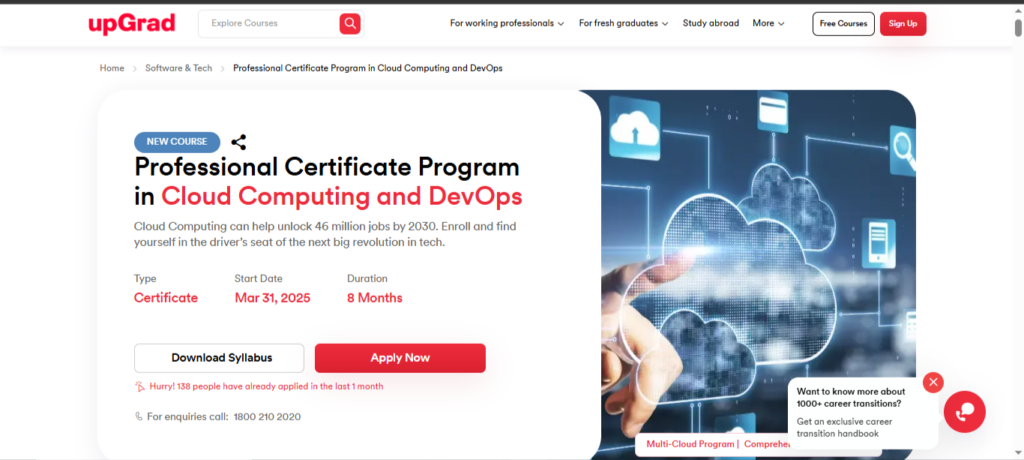The width and height of the screenshot is (1024, 460).
Task: Click the red search magnifier icon
Action: (x=350, y=24)
